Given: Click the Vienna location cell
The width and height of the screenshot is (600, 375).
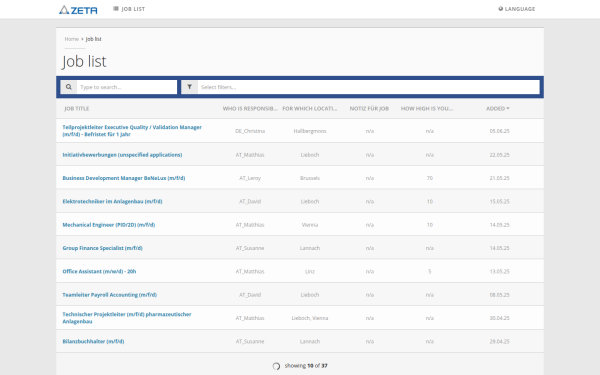Looking at the screenshot, I should (x=310, y=225).
